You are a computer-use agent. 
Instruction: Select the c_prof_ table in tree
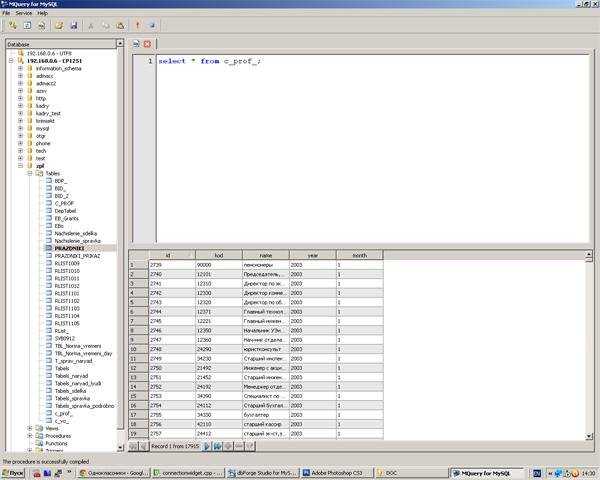point(64,413)
